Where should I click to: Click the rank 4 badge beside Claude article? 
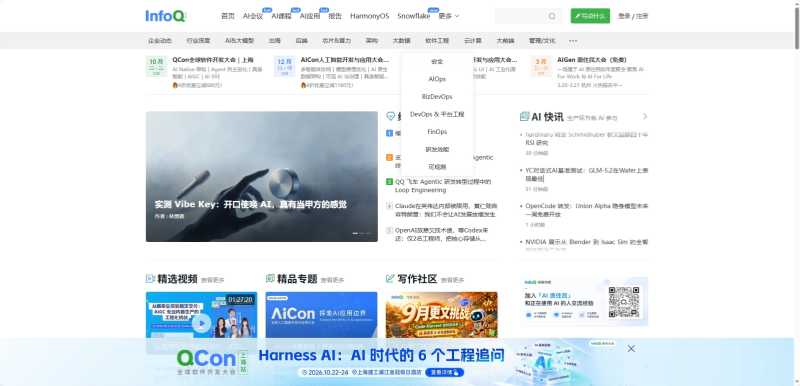point(389,206)
